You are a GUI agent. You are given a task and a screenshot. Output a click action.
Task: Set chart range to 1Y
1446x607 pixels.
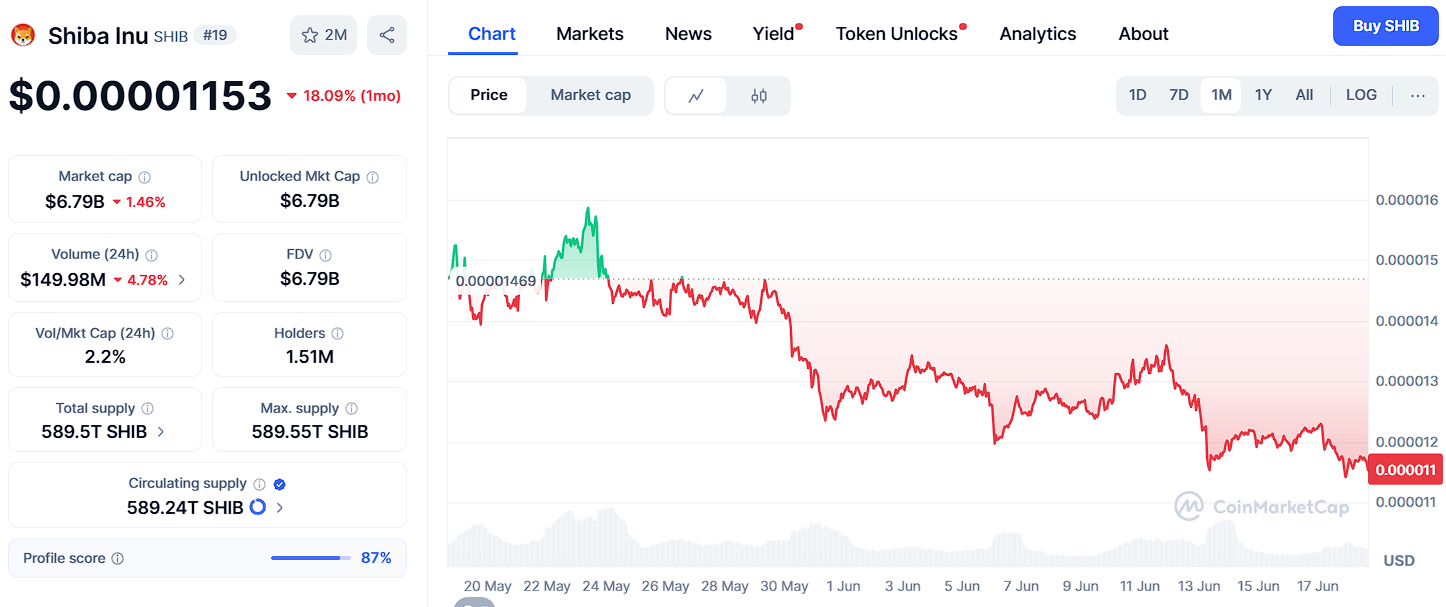[1263, 95]
